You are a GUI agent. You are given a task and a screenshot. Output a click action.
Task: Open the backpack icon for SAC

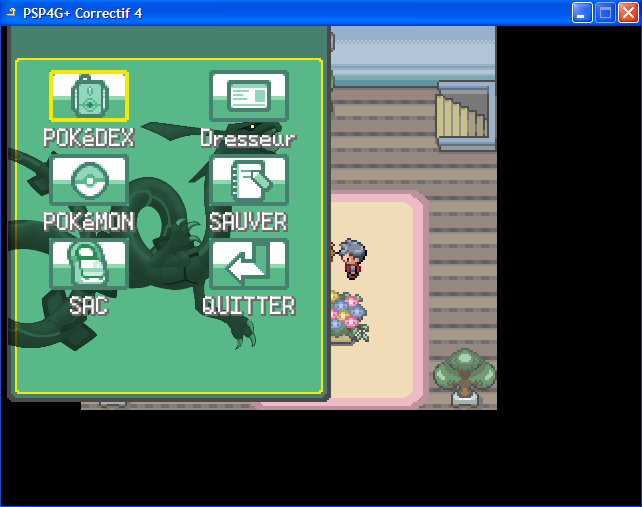(89, 264)
